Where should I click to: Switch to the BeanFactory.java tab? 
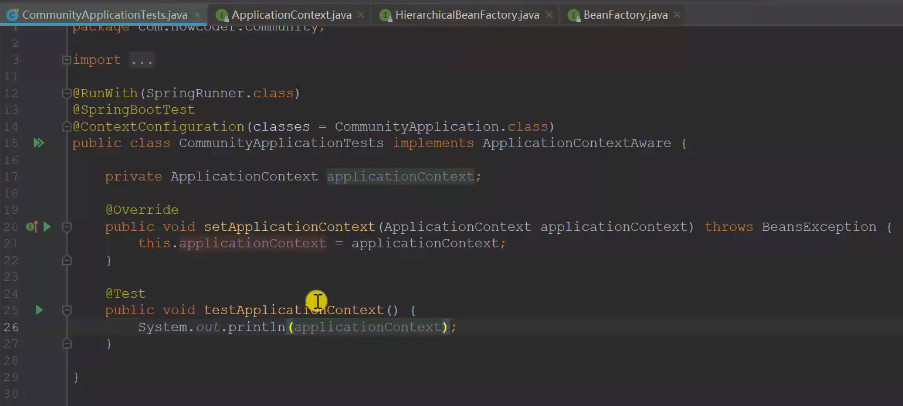coord(625,15)
